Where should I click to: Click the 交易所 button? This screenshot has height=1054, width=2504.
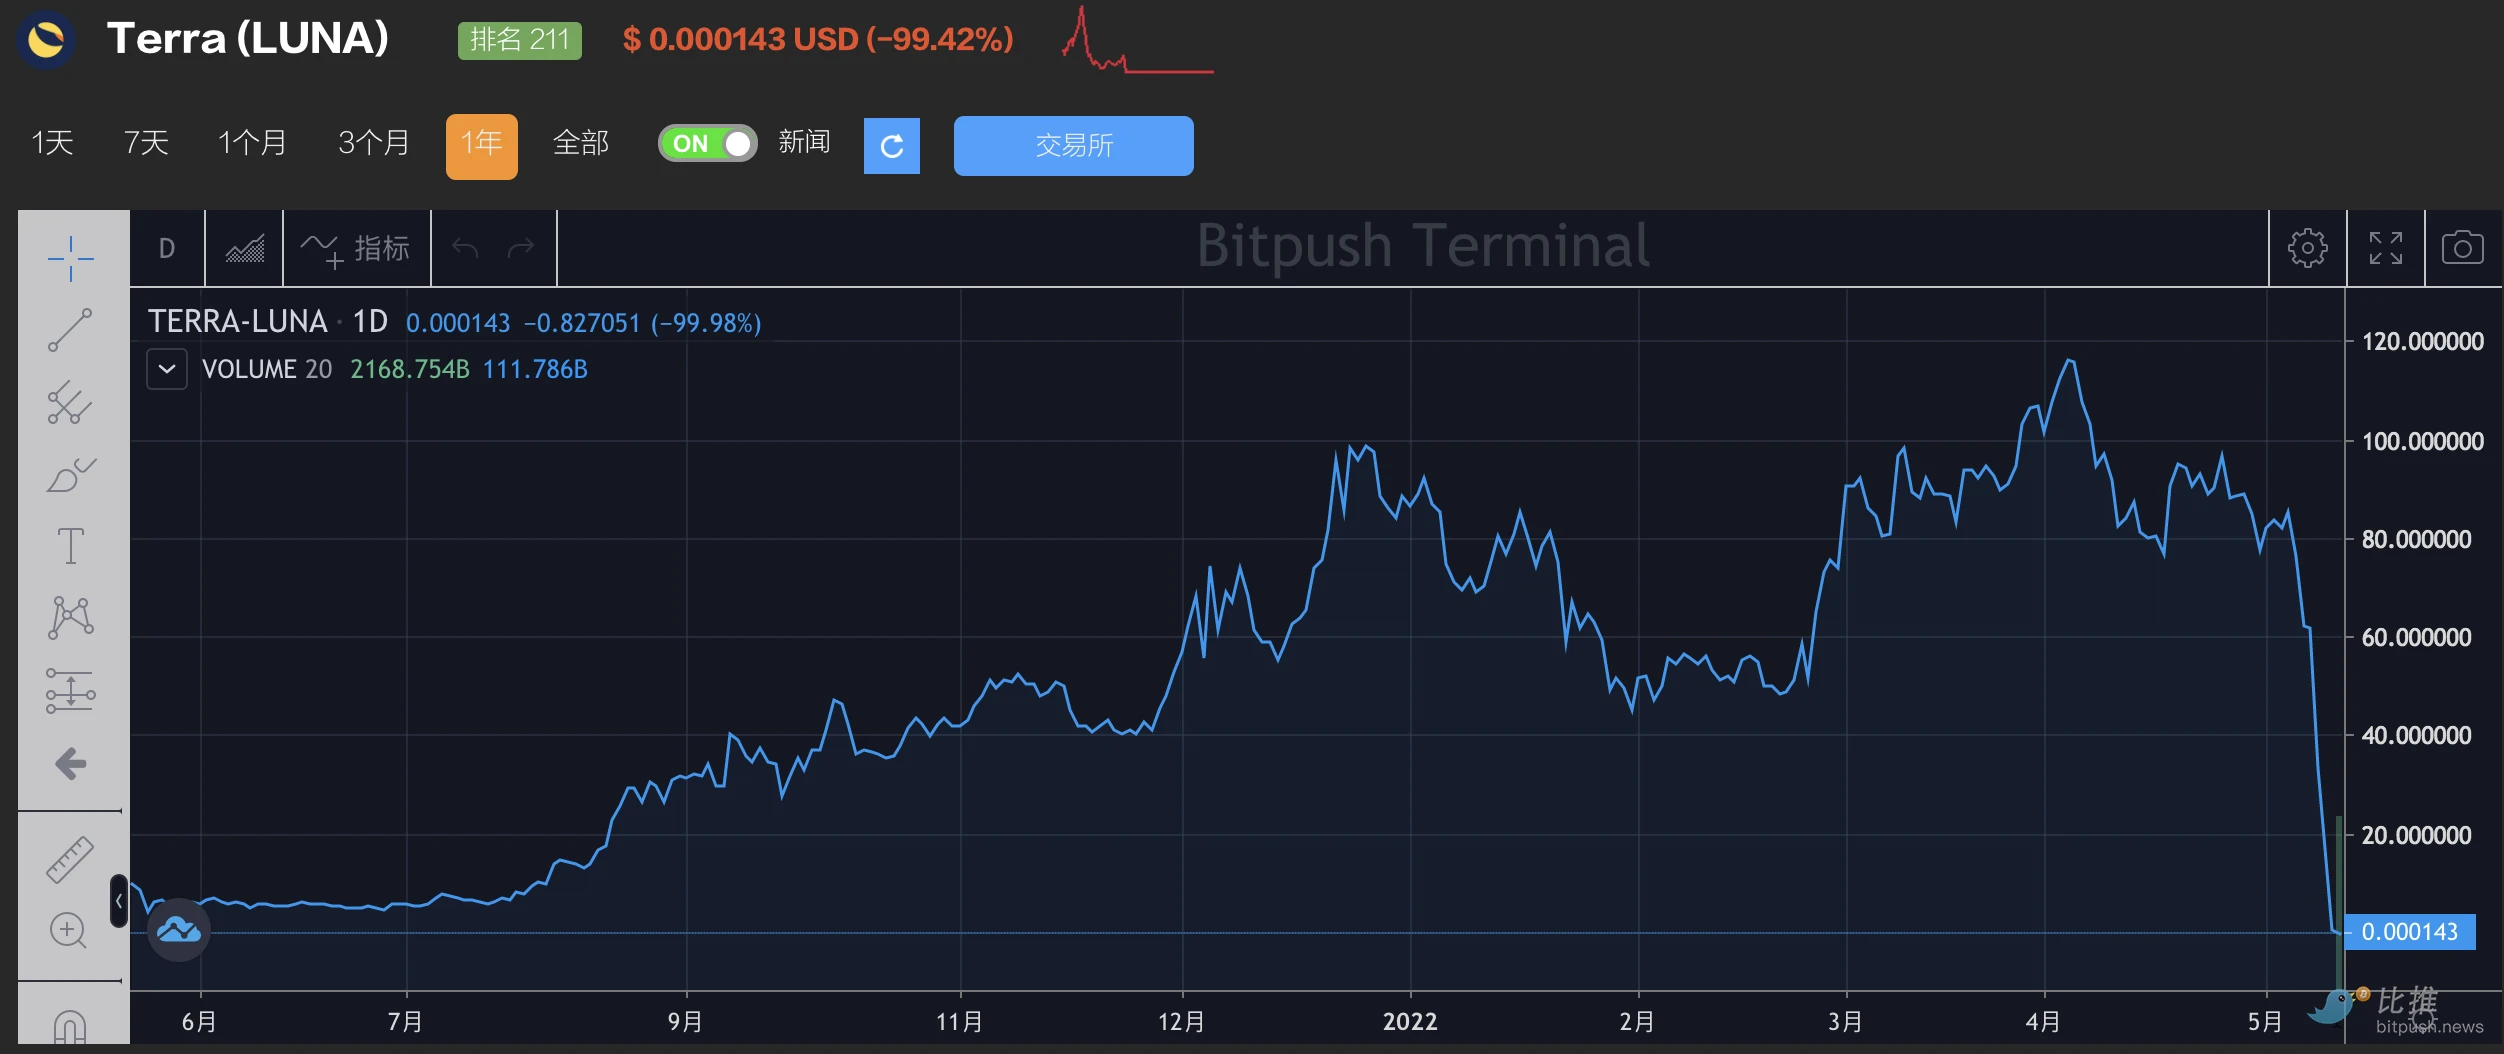[1073, 146]
